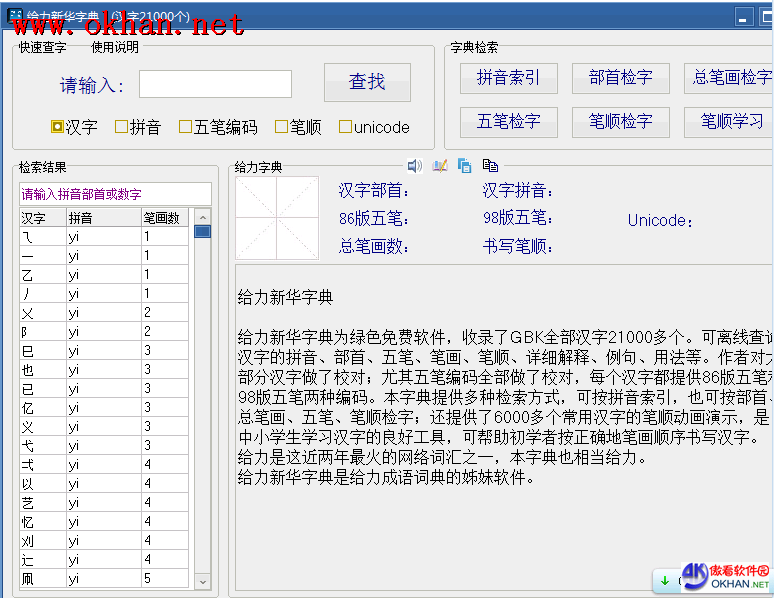Click the results list scrollbar down arrow

tap(202, 582)
